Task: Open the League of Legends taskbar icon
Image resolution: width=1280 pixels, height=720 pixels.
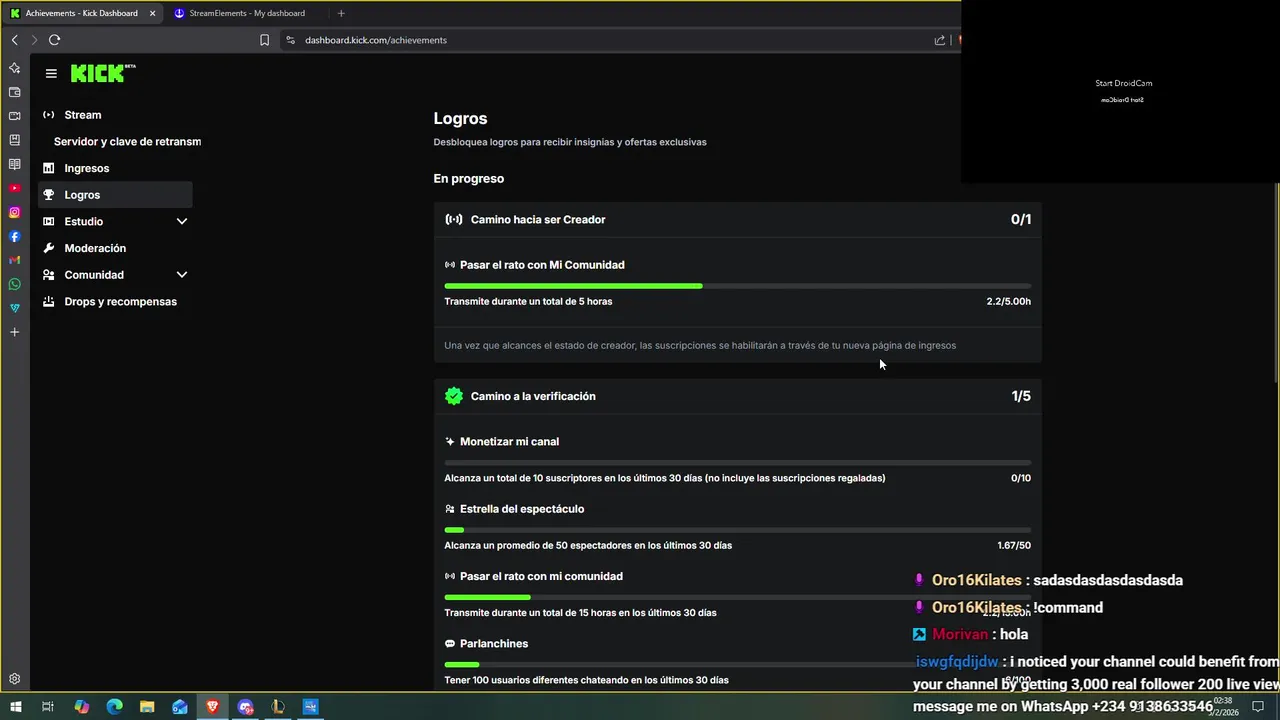Action: click(x=278, y=707)
